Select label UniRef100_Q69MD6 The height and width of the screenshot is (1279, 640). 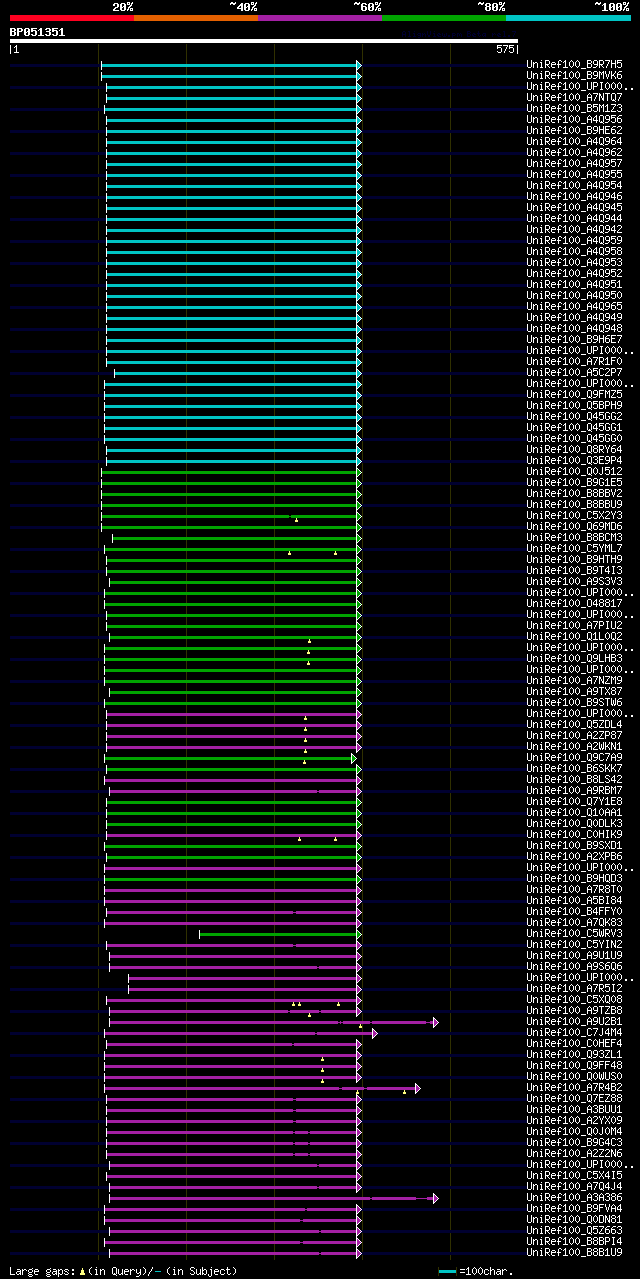point(573,527)
